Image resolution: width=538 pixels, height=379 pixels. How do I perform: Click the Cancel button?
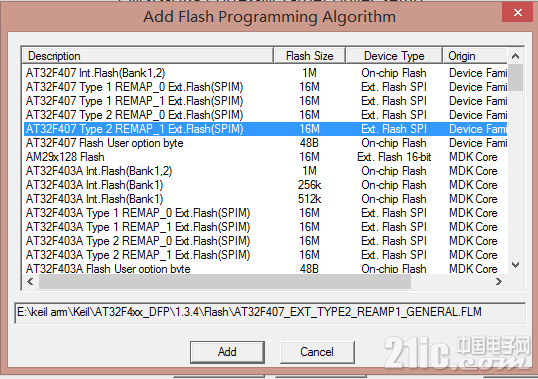[317, 352]
